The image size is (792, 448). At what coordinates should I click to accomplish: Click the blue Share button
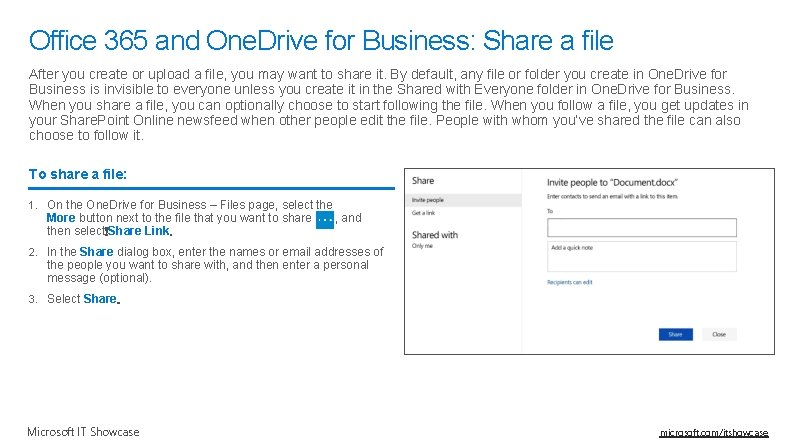pyautogui.click(x=675, y=334)
